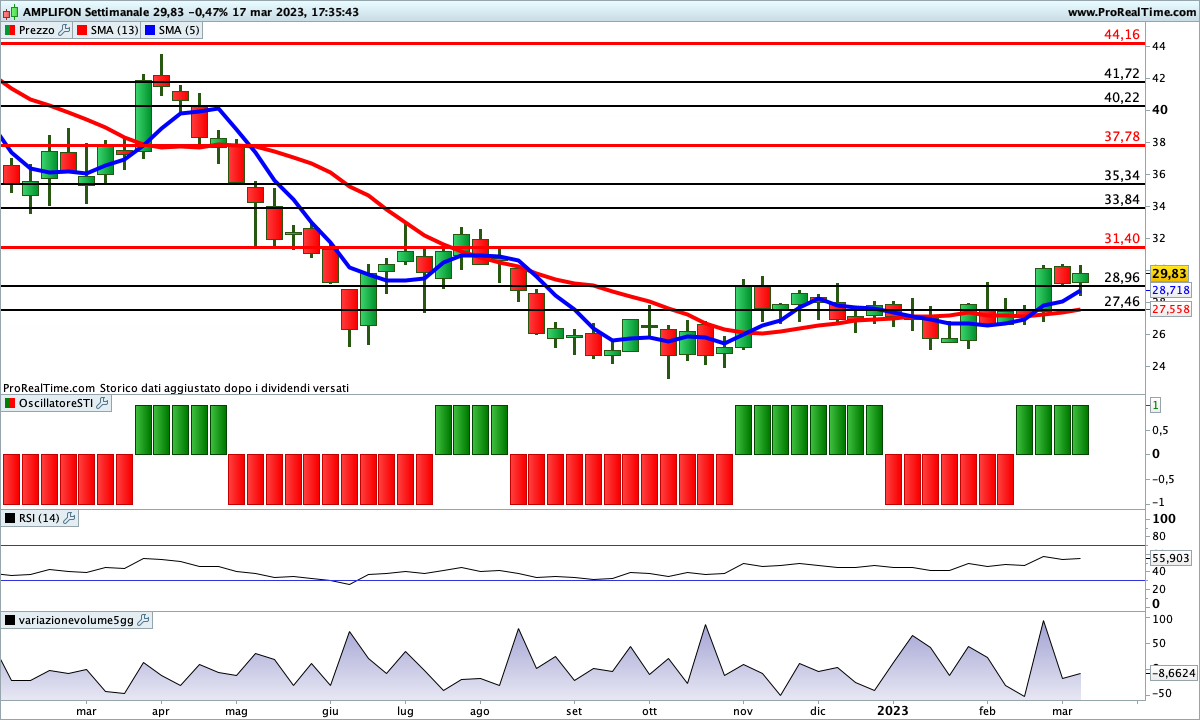Screen dimensions: 1200x720
Task: Open OscillatoreSTI settings wrench
Action: 102,403
